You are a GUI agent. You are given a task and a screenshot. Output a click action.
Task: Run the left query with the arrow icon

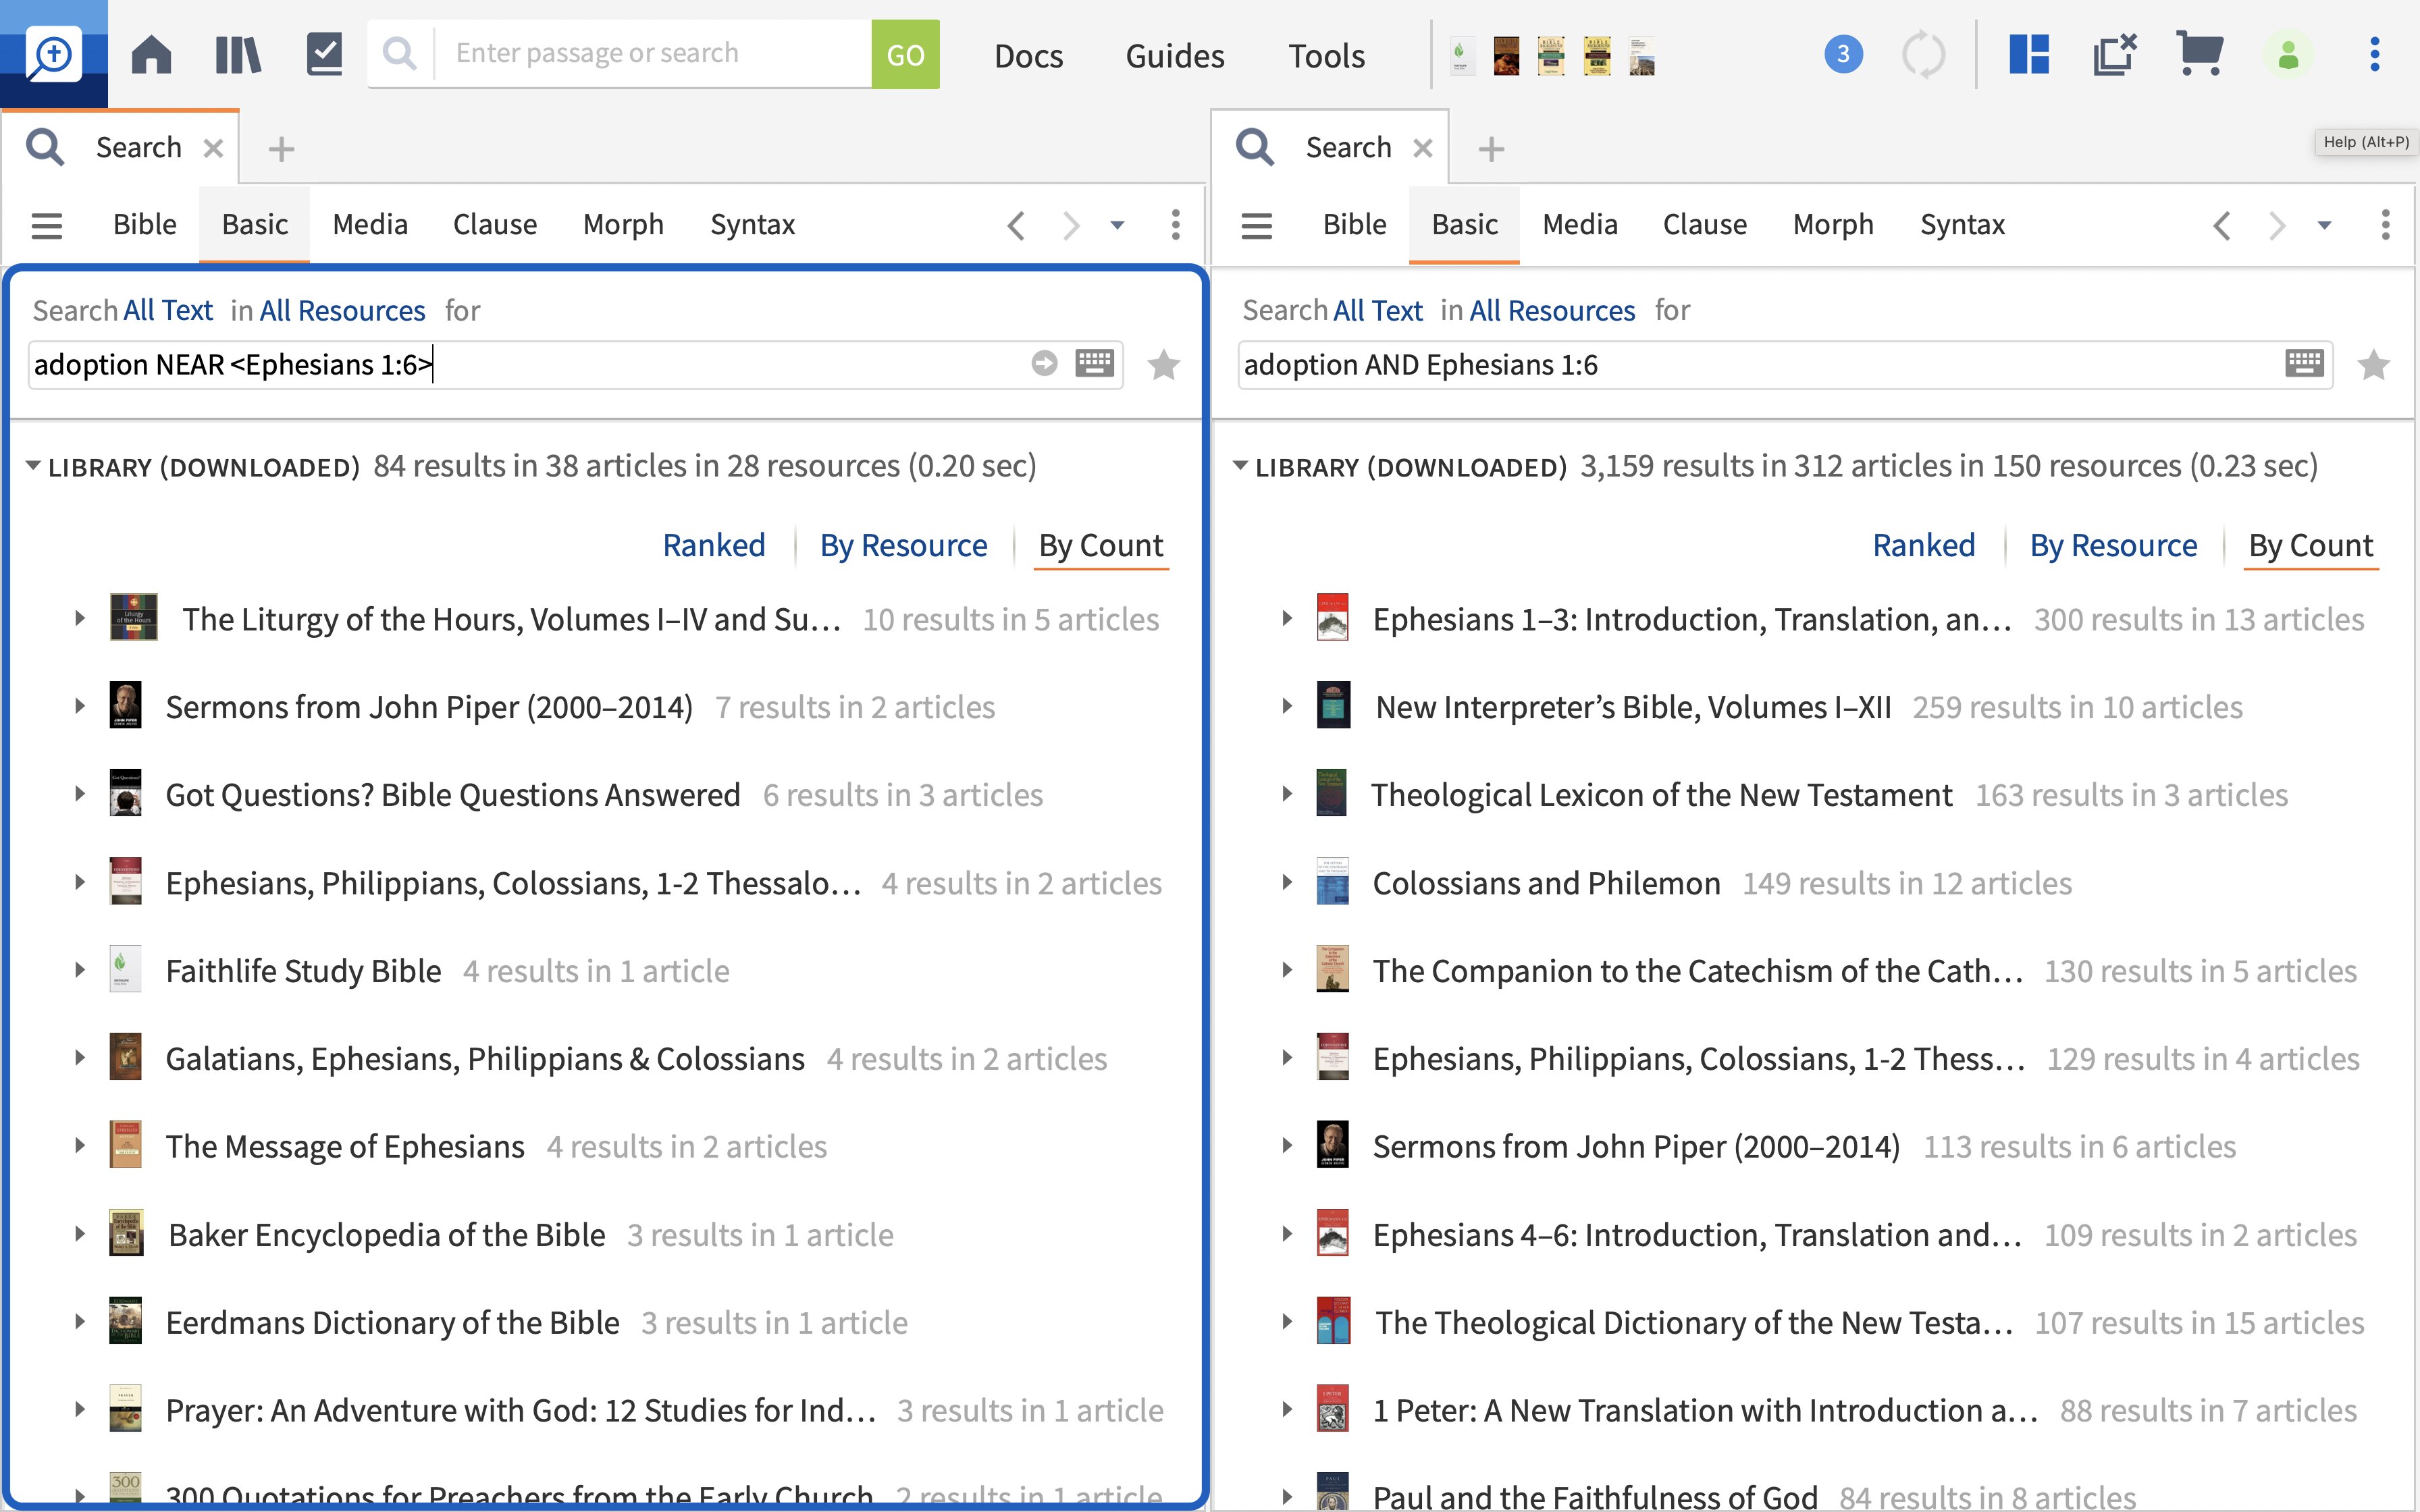pos(1044,363)
